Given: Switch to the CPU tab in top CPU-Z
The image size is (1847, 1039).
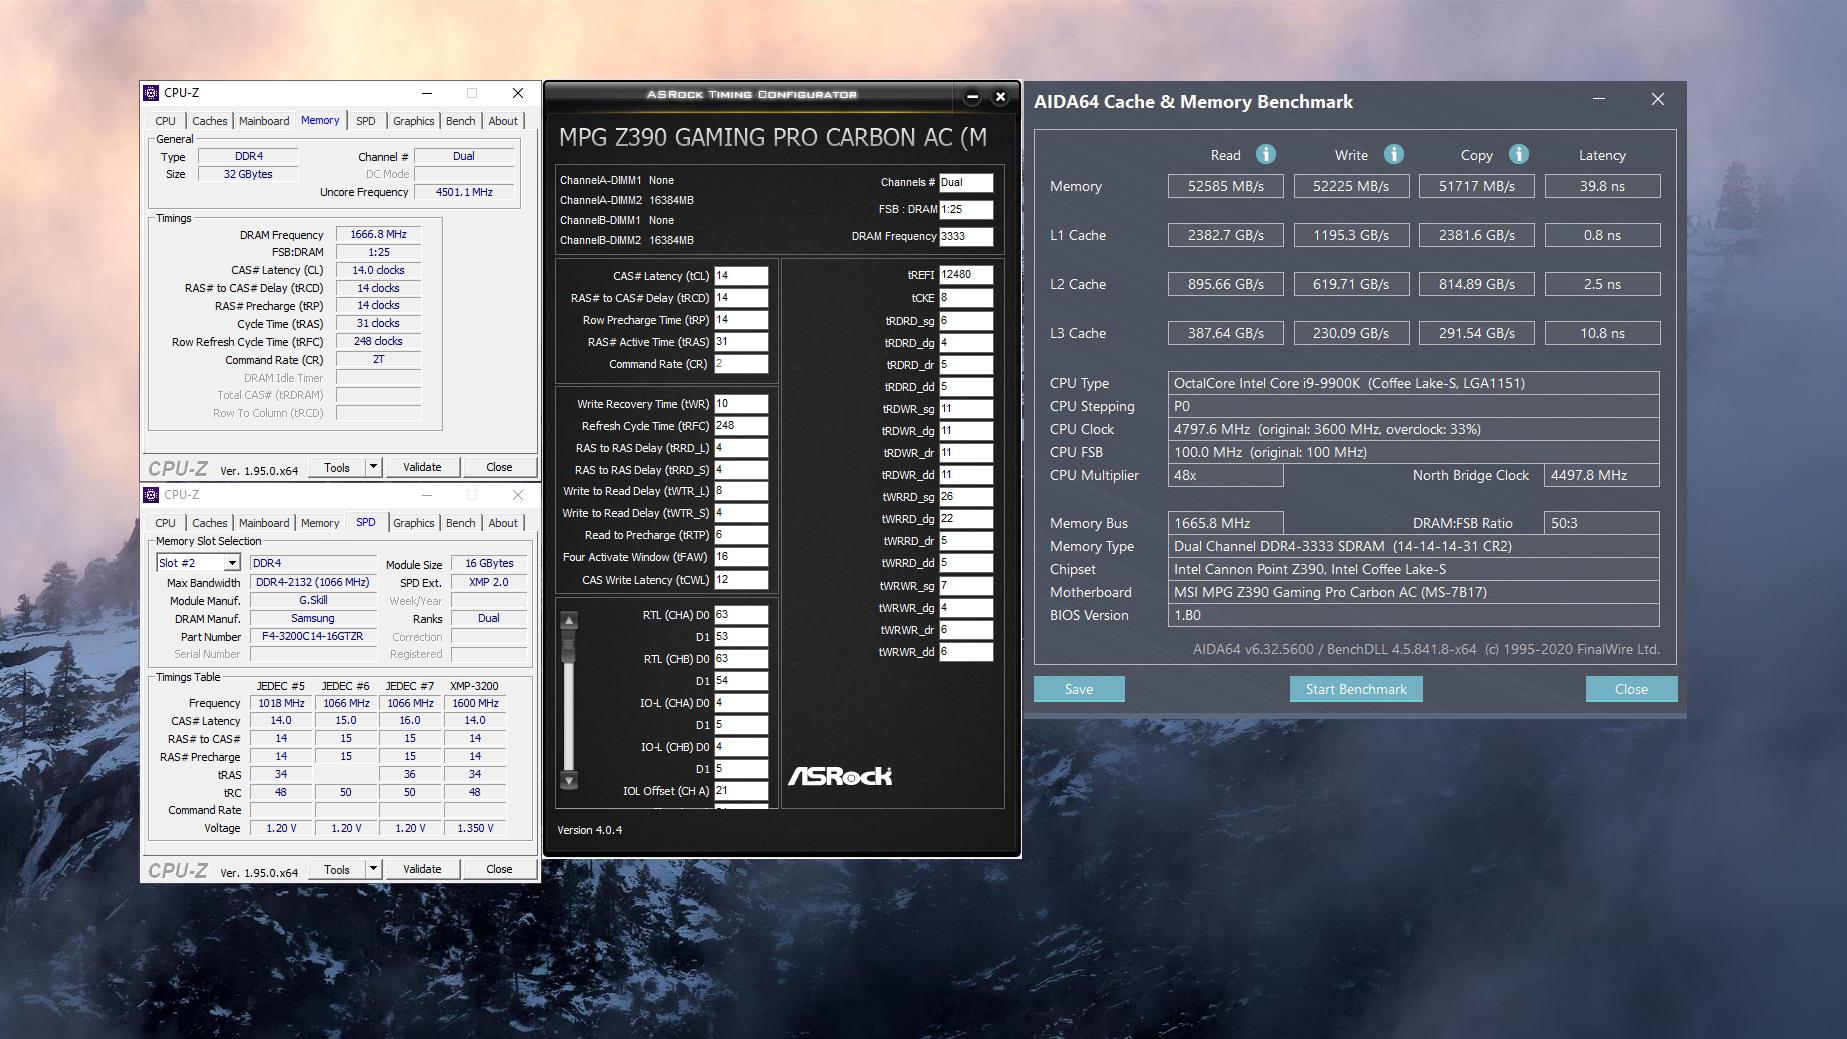Looking at the screenshot, I should point(165,121).
